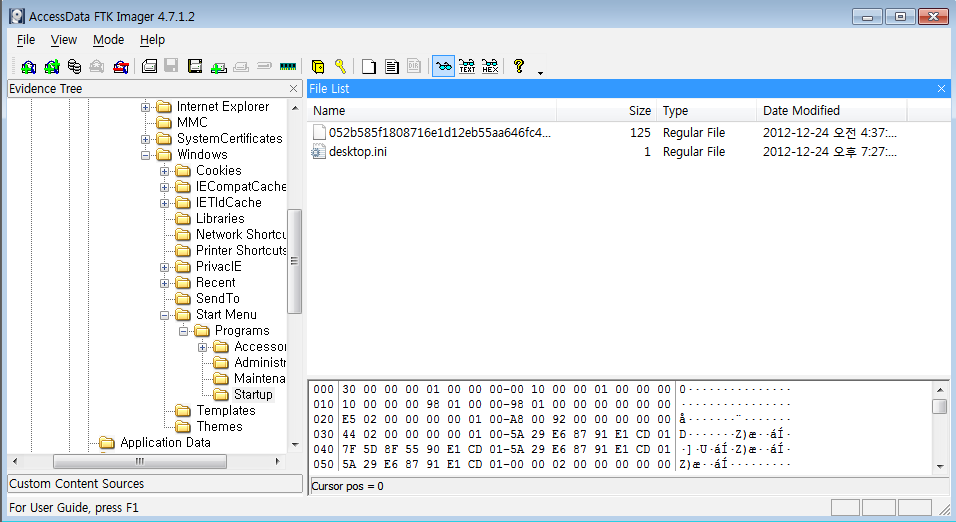Collapse the Windows folder node

145,155
